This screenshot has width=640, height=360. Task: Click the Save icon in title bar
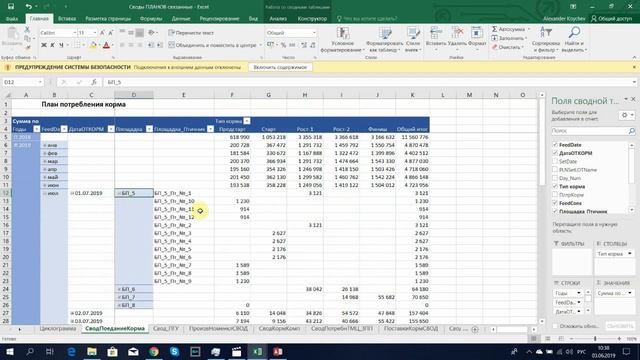click(x=11, y=6)
